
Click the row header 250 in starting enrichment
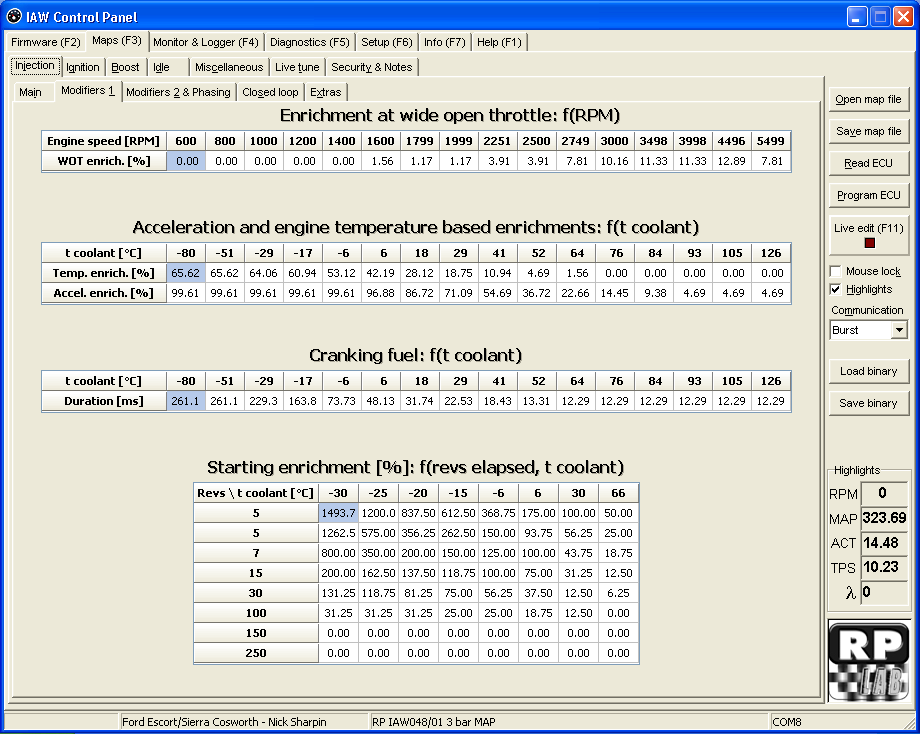click(256, 653)
